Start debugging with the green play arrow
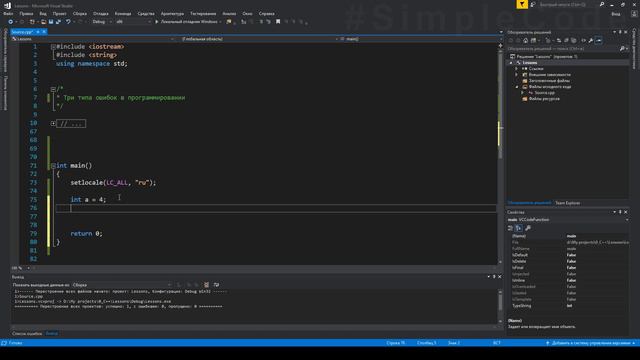The width and height of the screenshot is (640, 360). pyautogui.click(x=156, y=22)
